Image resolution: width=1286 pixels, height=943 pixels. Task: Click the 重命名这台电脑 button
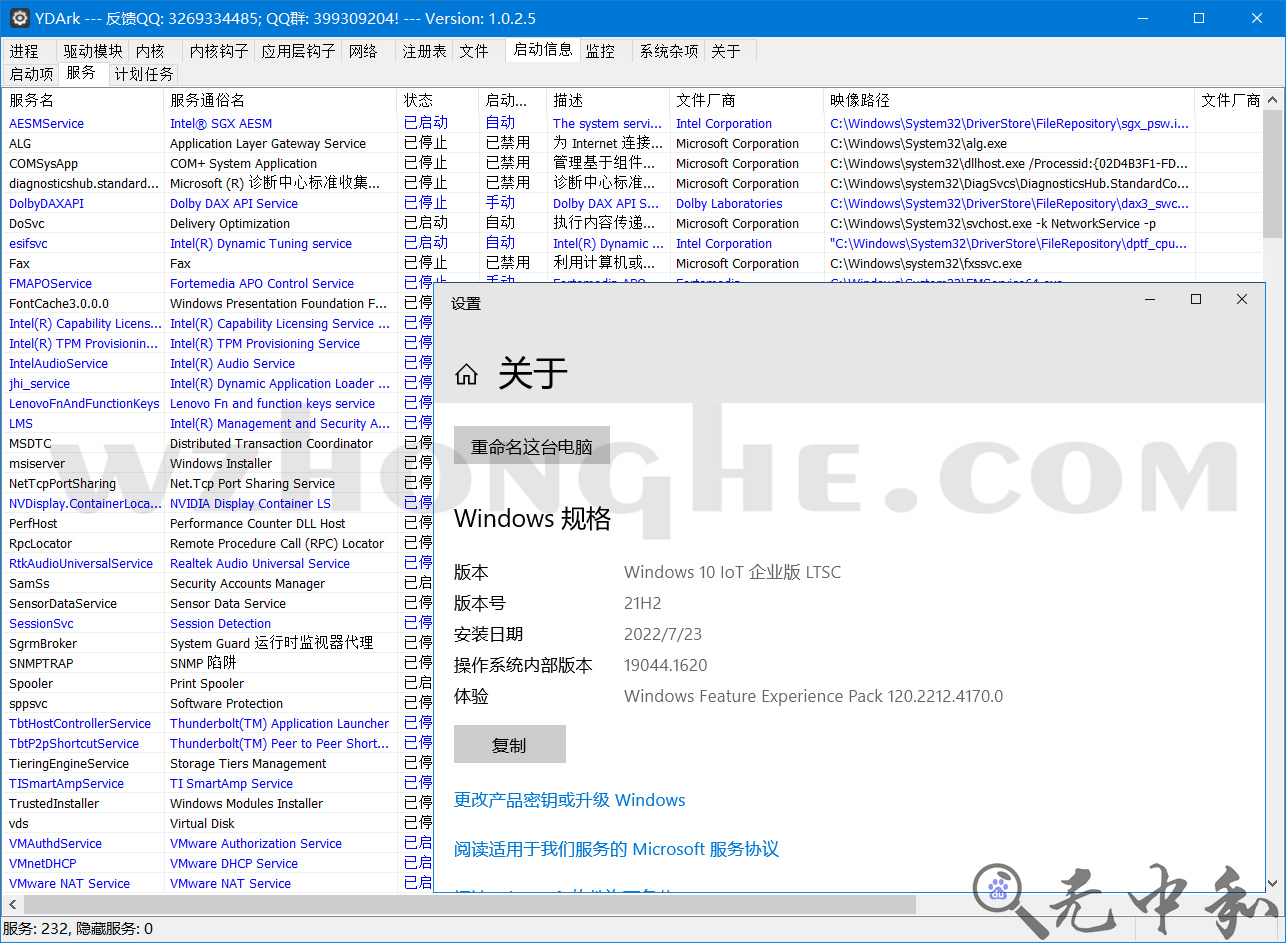coord(532,447)
